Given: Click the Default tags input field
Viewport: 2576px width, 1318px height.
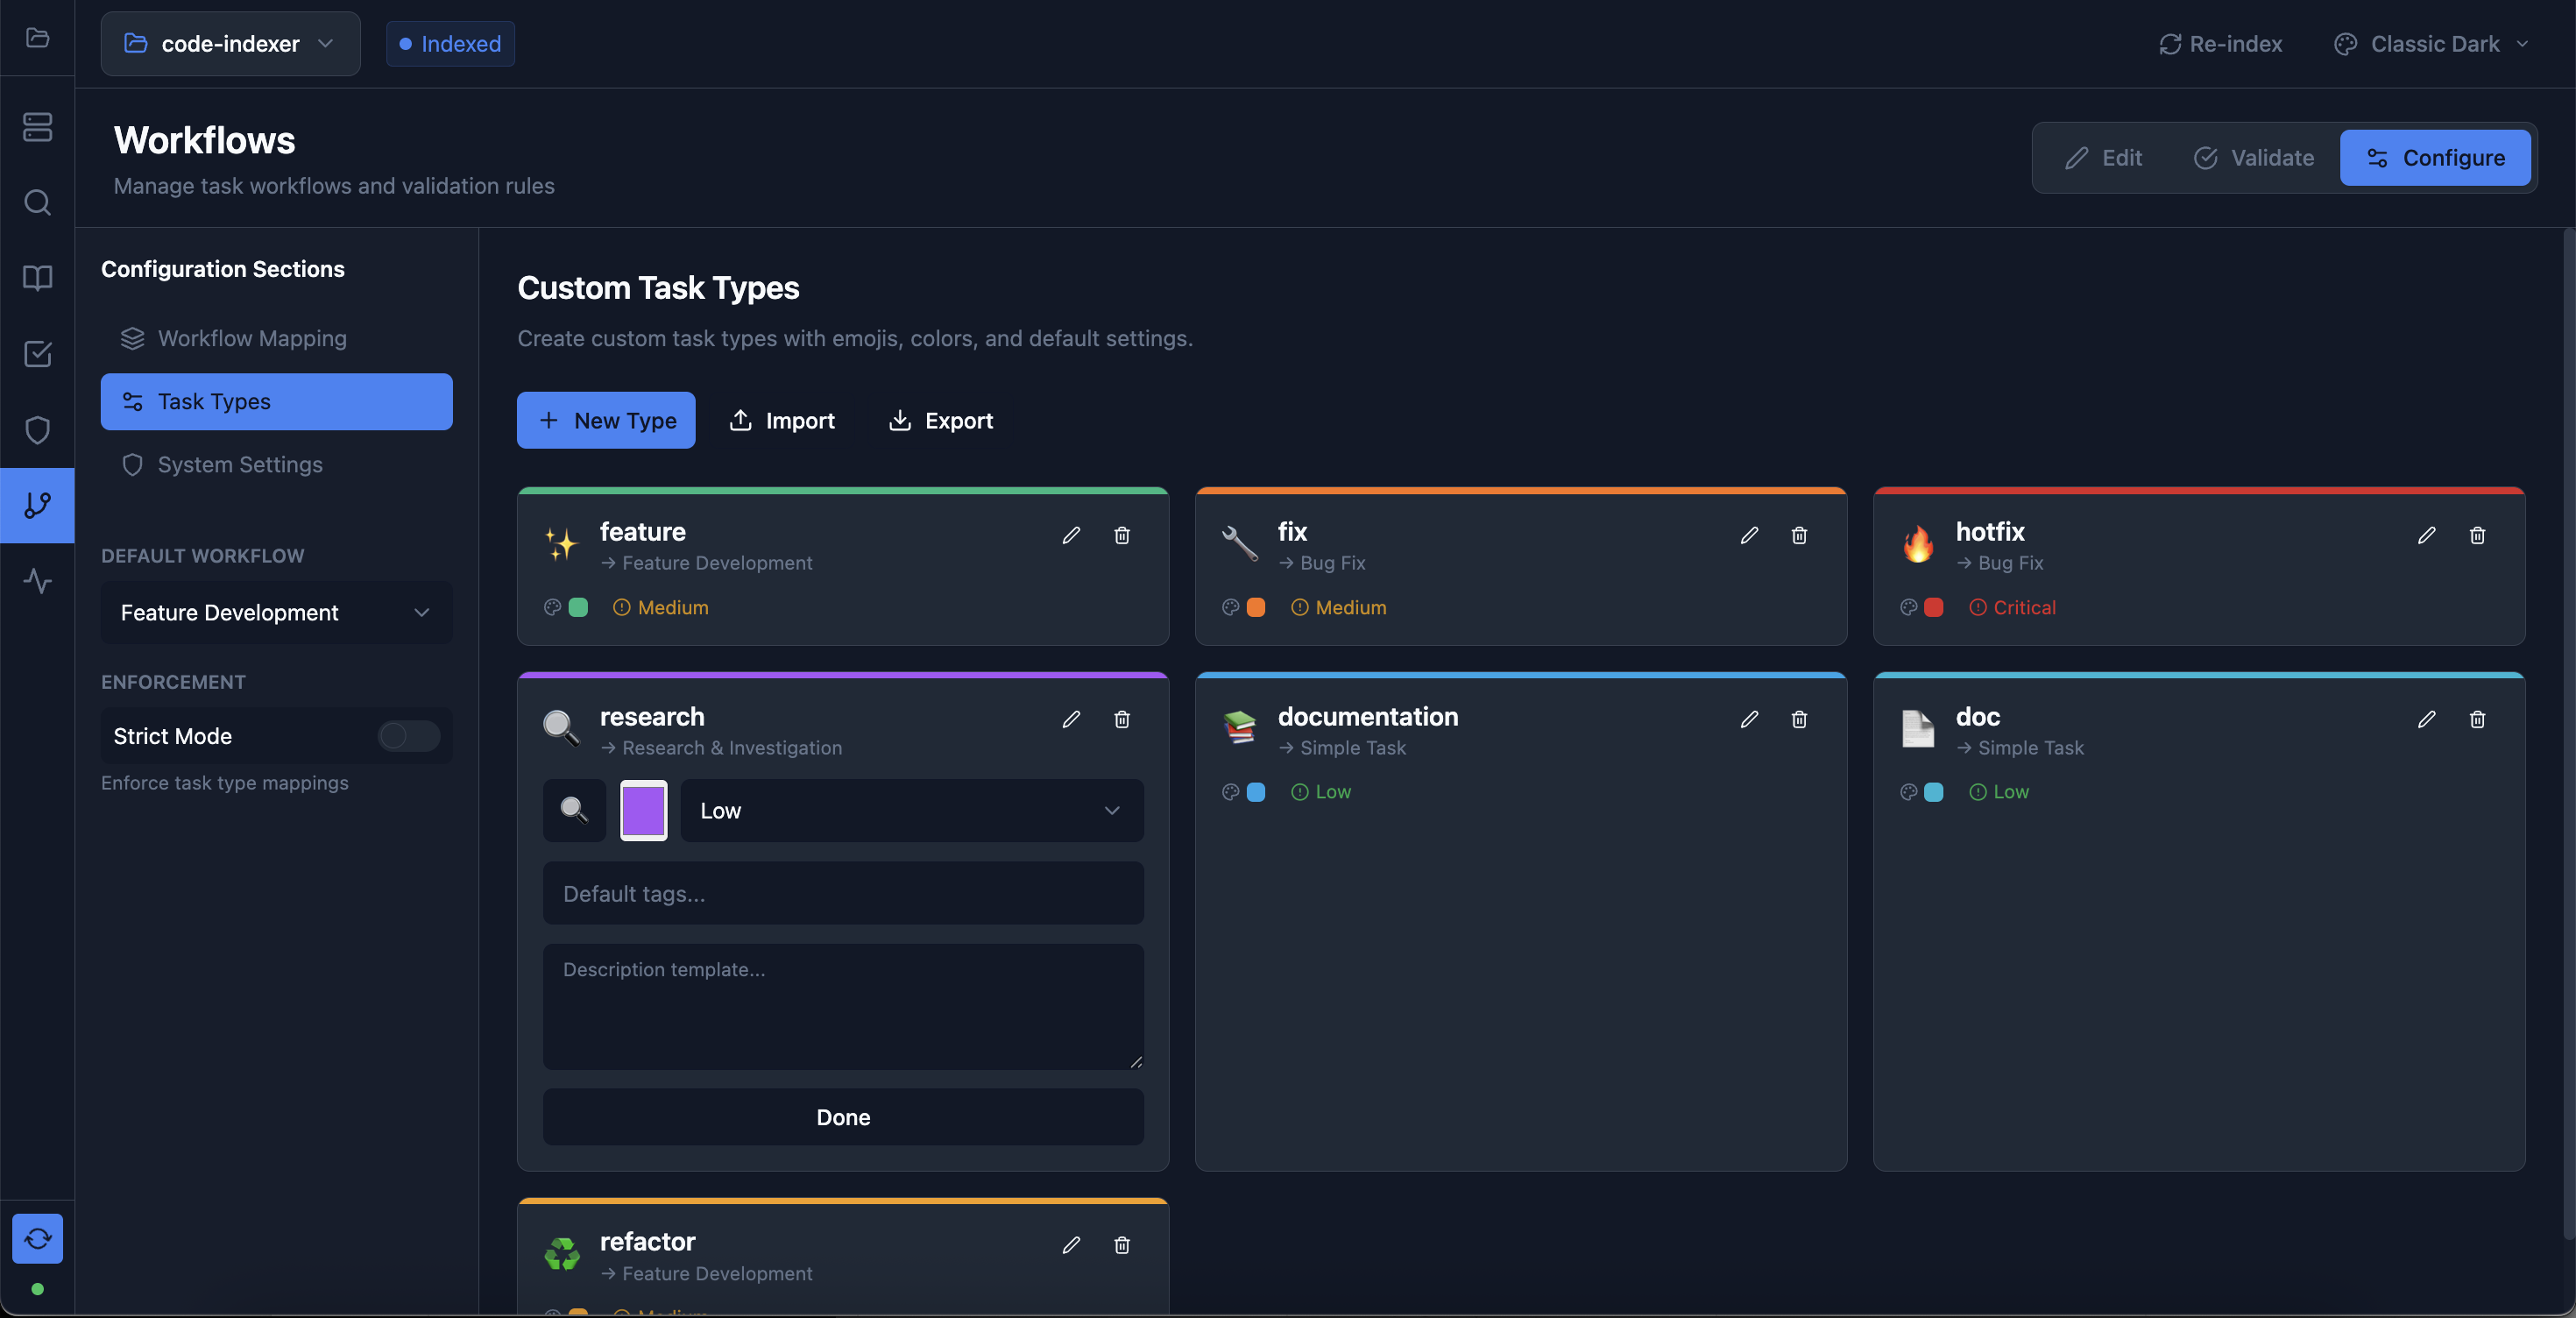Looking at the screenshot, I should (842, 893).
